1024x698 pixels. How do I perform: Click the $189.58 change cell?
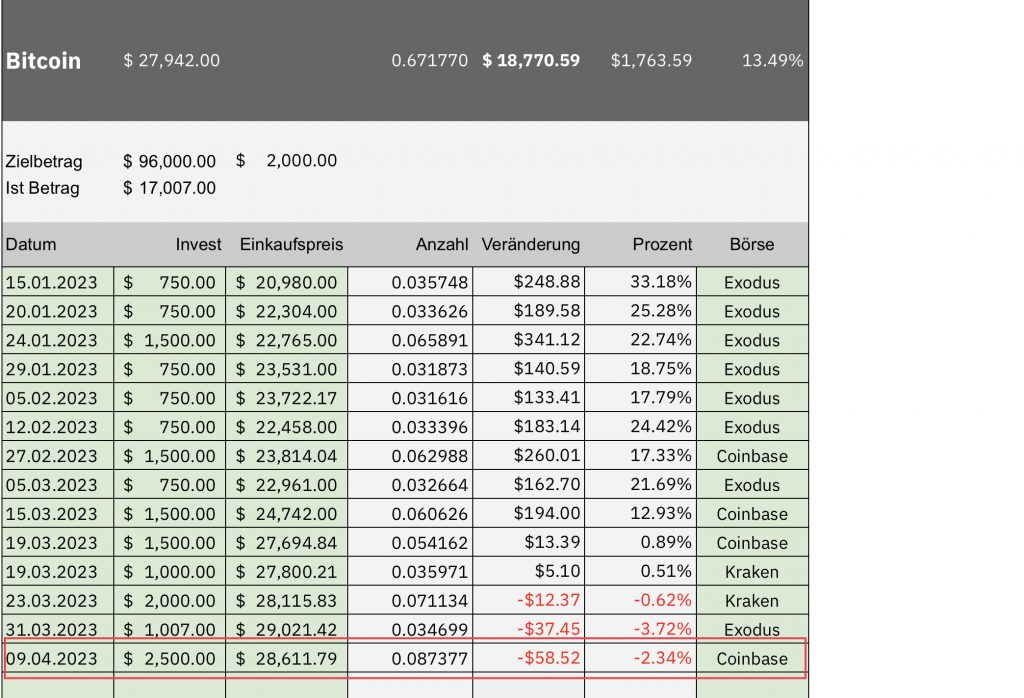[528, 311]
